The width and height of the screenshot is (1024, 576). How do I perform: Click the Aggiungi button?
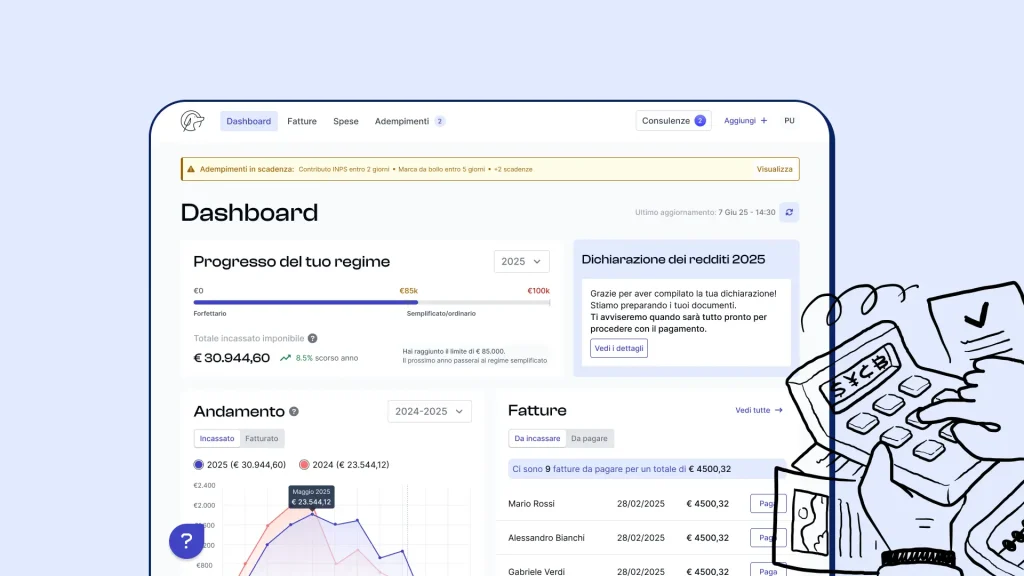745,121
